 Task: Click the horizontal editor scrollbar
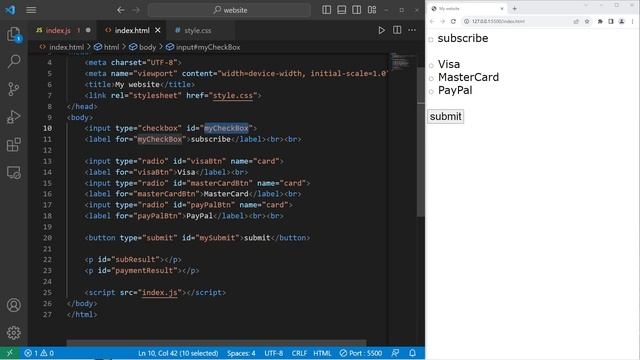(x=216, y=342)
